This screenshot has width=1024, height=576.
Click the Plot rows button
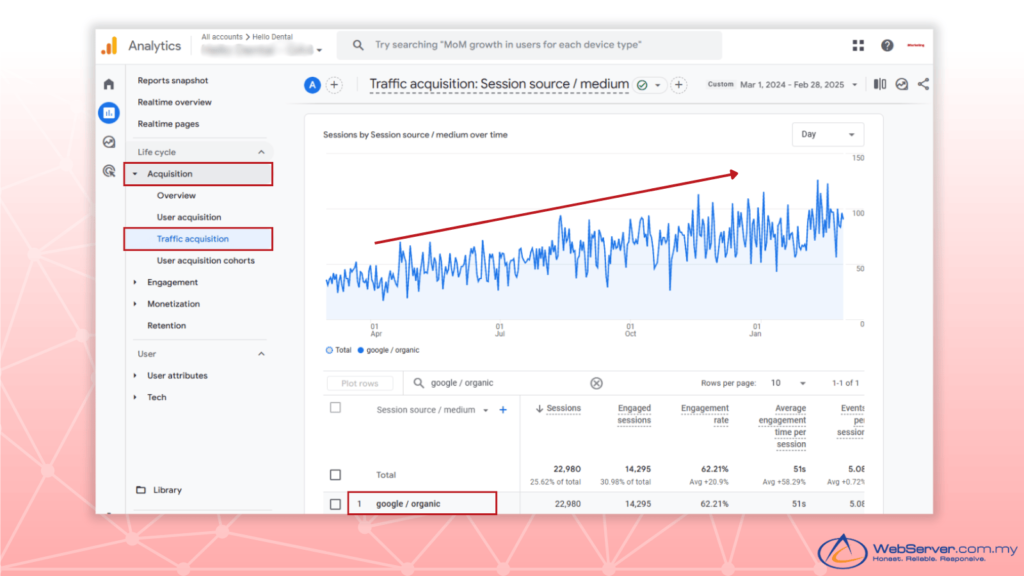click(x=360, y=383)
